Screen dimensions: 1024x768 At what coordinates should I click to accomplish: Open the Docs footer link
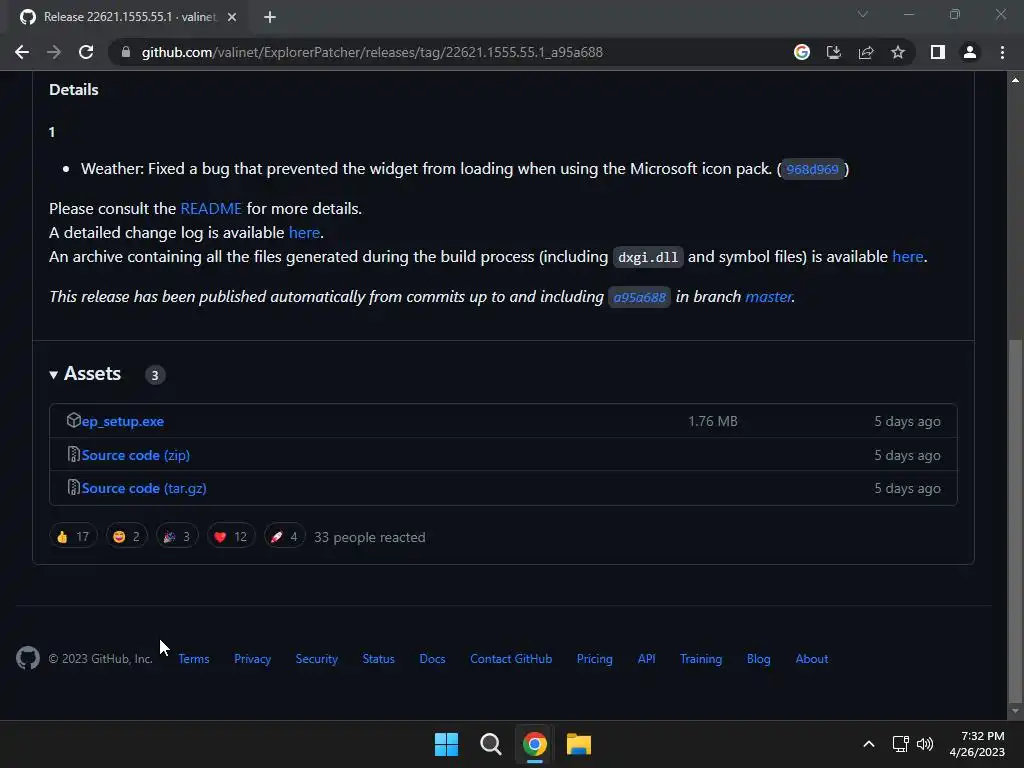point(432,659)
